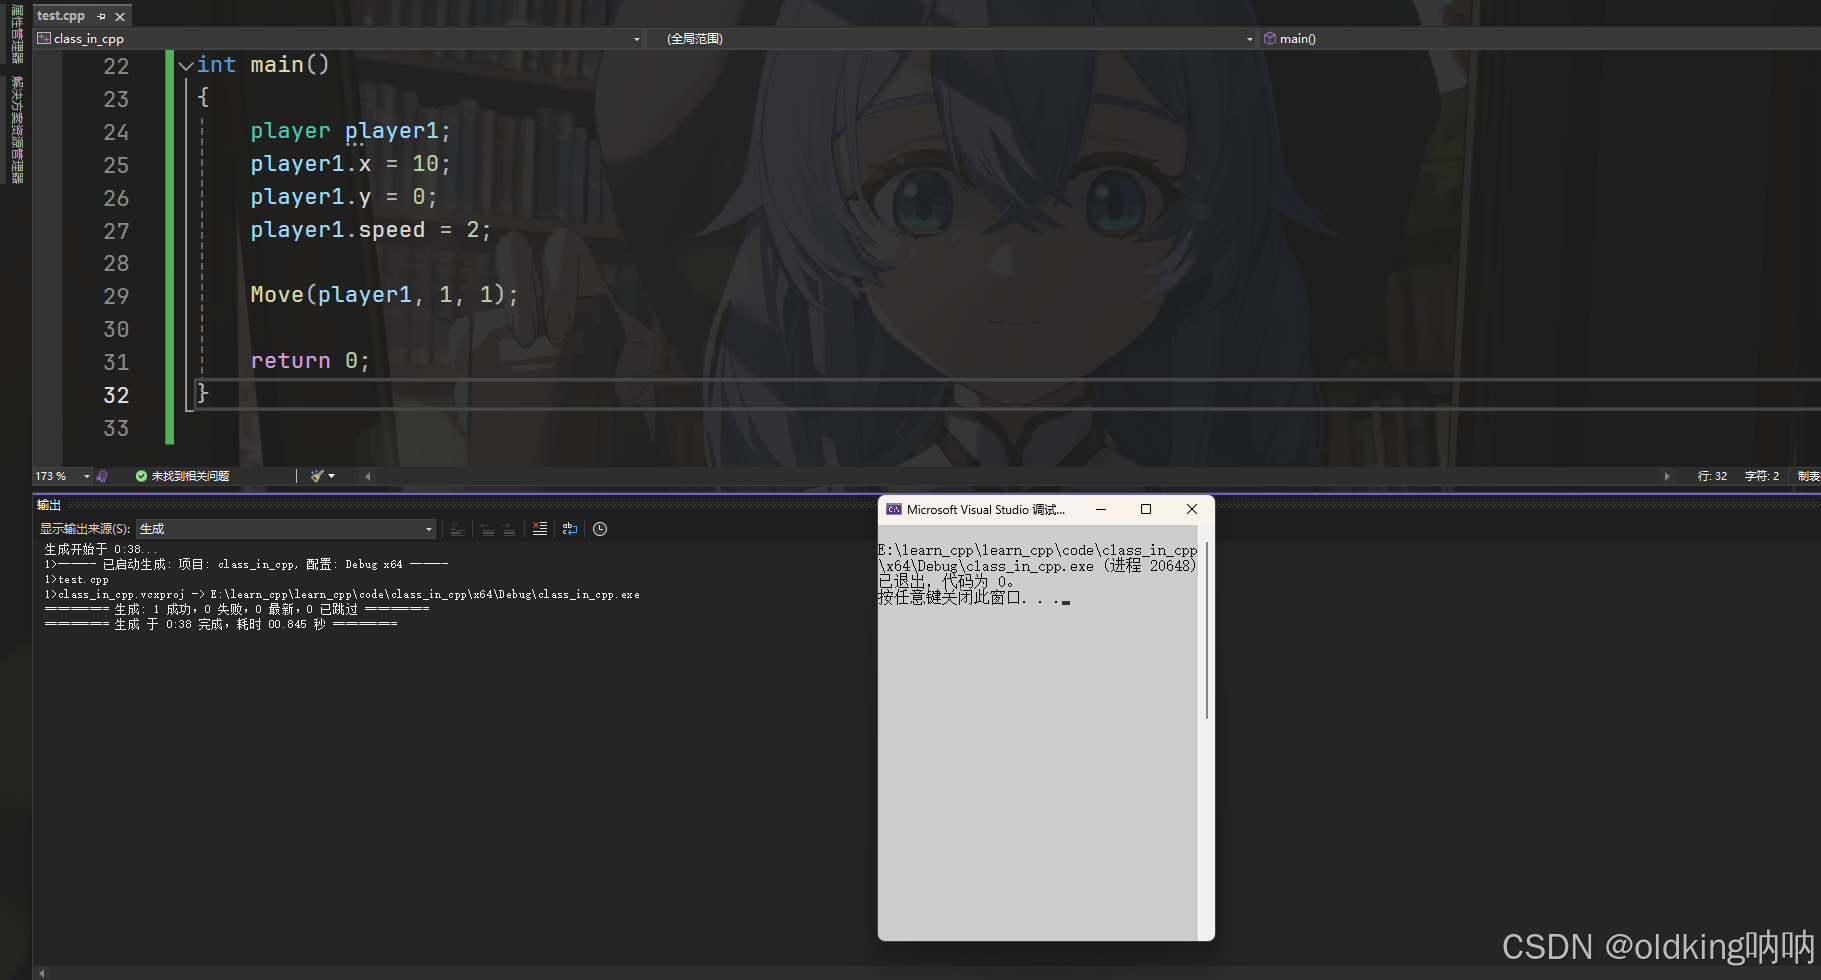The image size is (1821, 980).
Task: Pin the test.cpp tab
Action: pyautogui.click(x=101, y=16)
